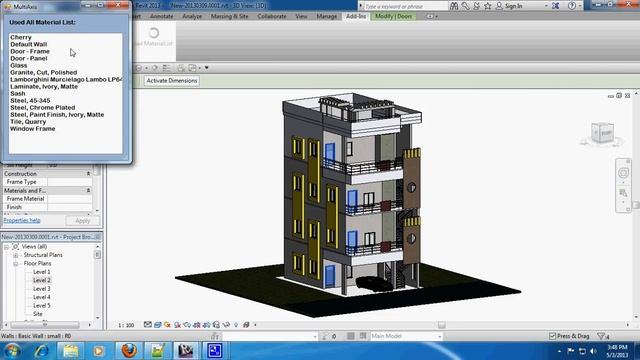This screenshot has height=360, width=640.
Task: Open the Main Model design options dropdown
Action: pyautogui.click(x=440, y=336)
